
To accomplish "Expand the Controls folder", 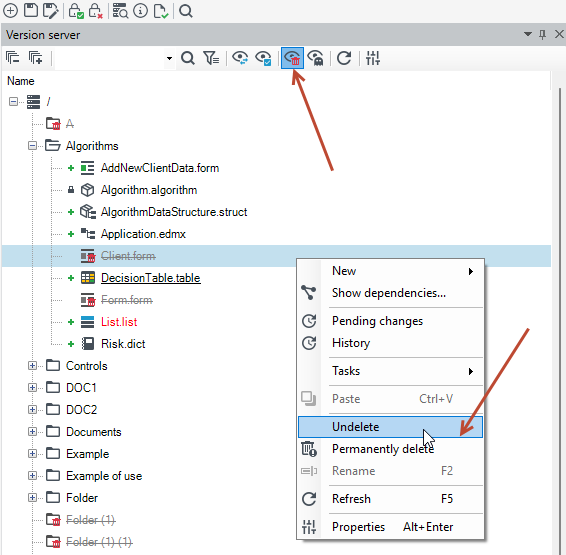I will tap(32, 366).
